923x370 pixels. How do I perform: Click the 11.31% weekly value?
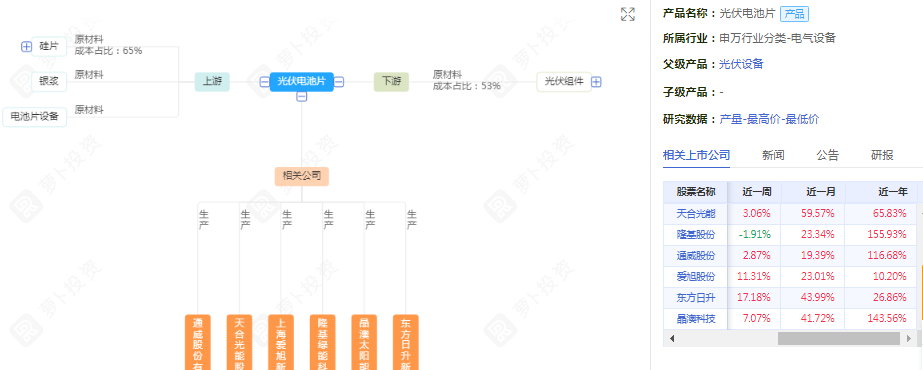click(x=755, y=276)
